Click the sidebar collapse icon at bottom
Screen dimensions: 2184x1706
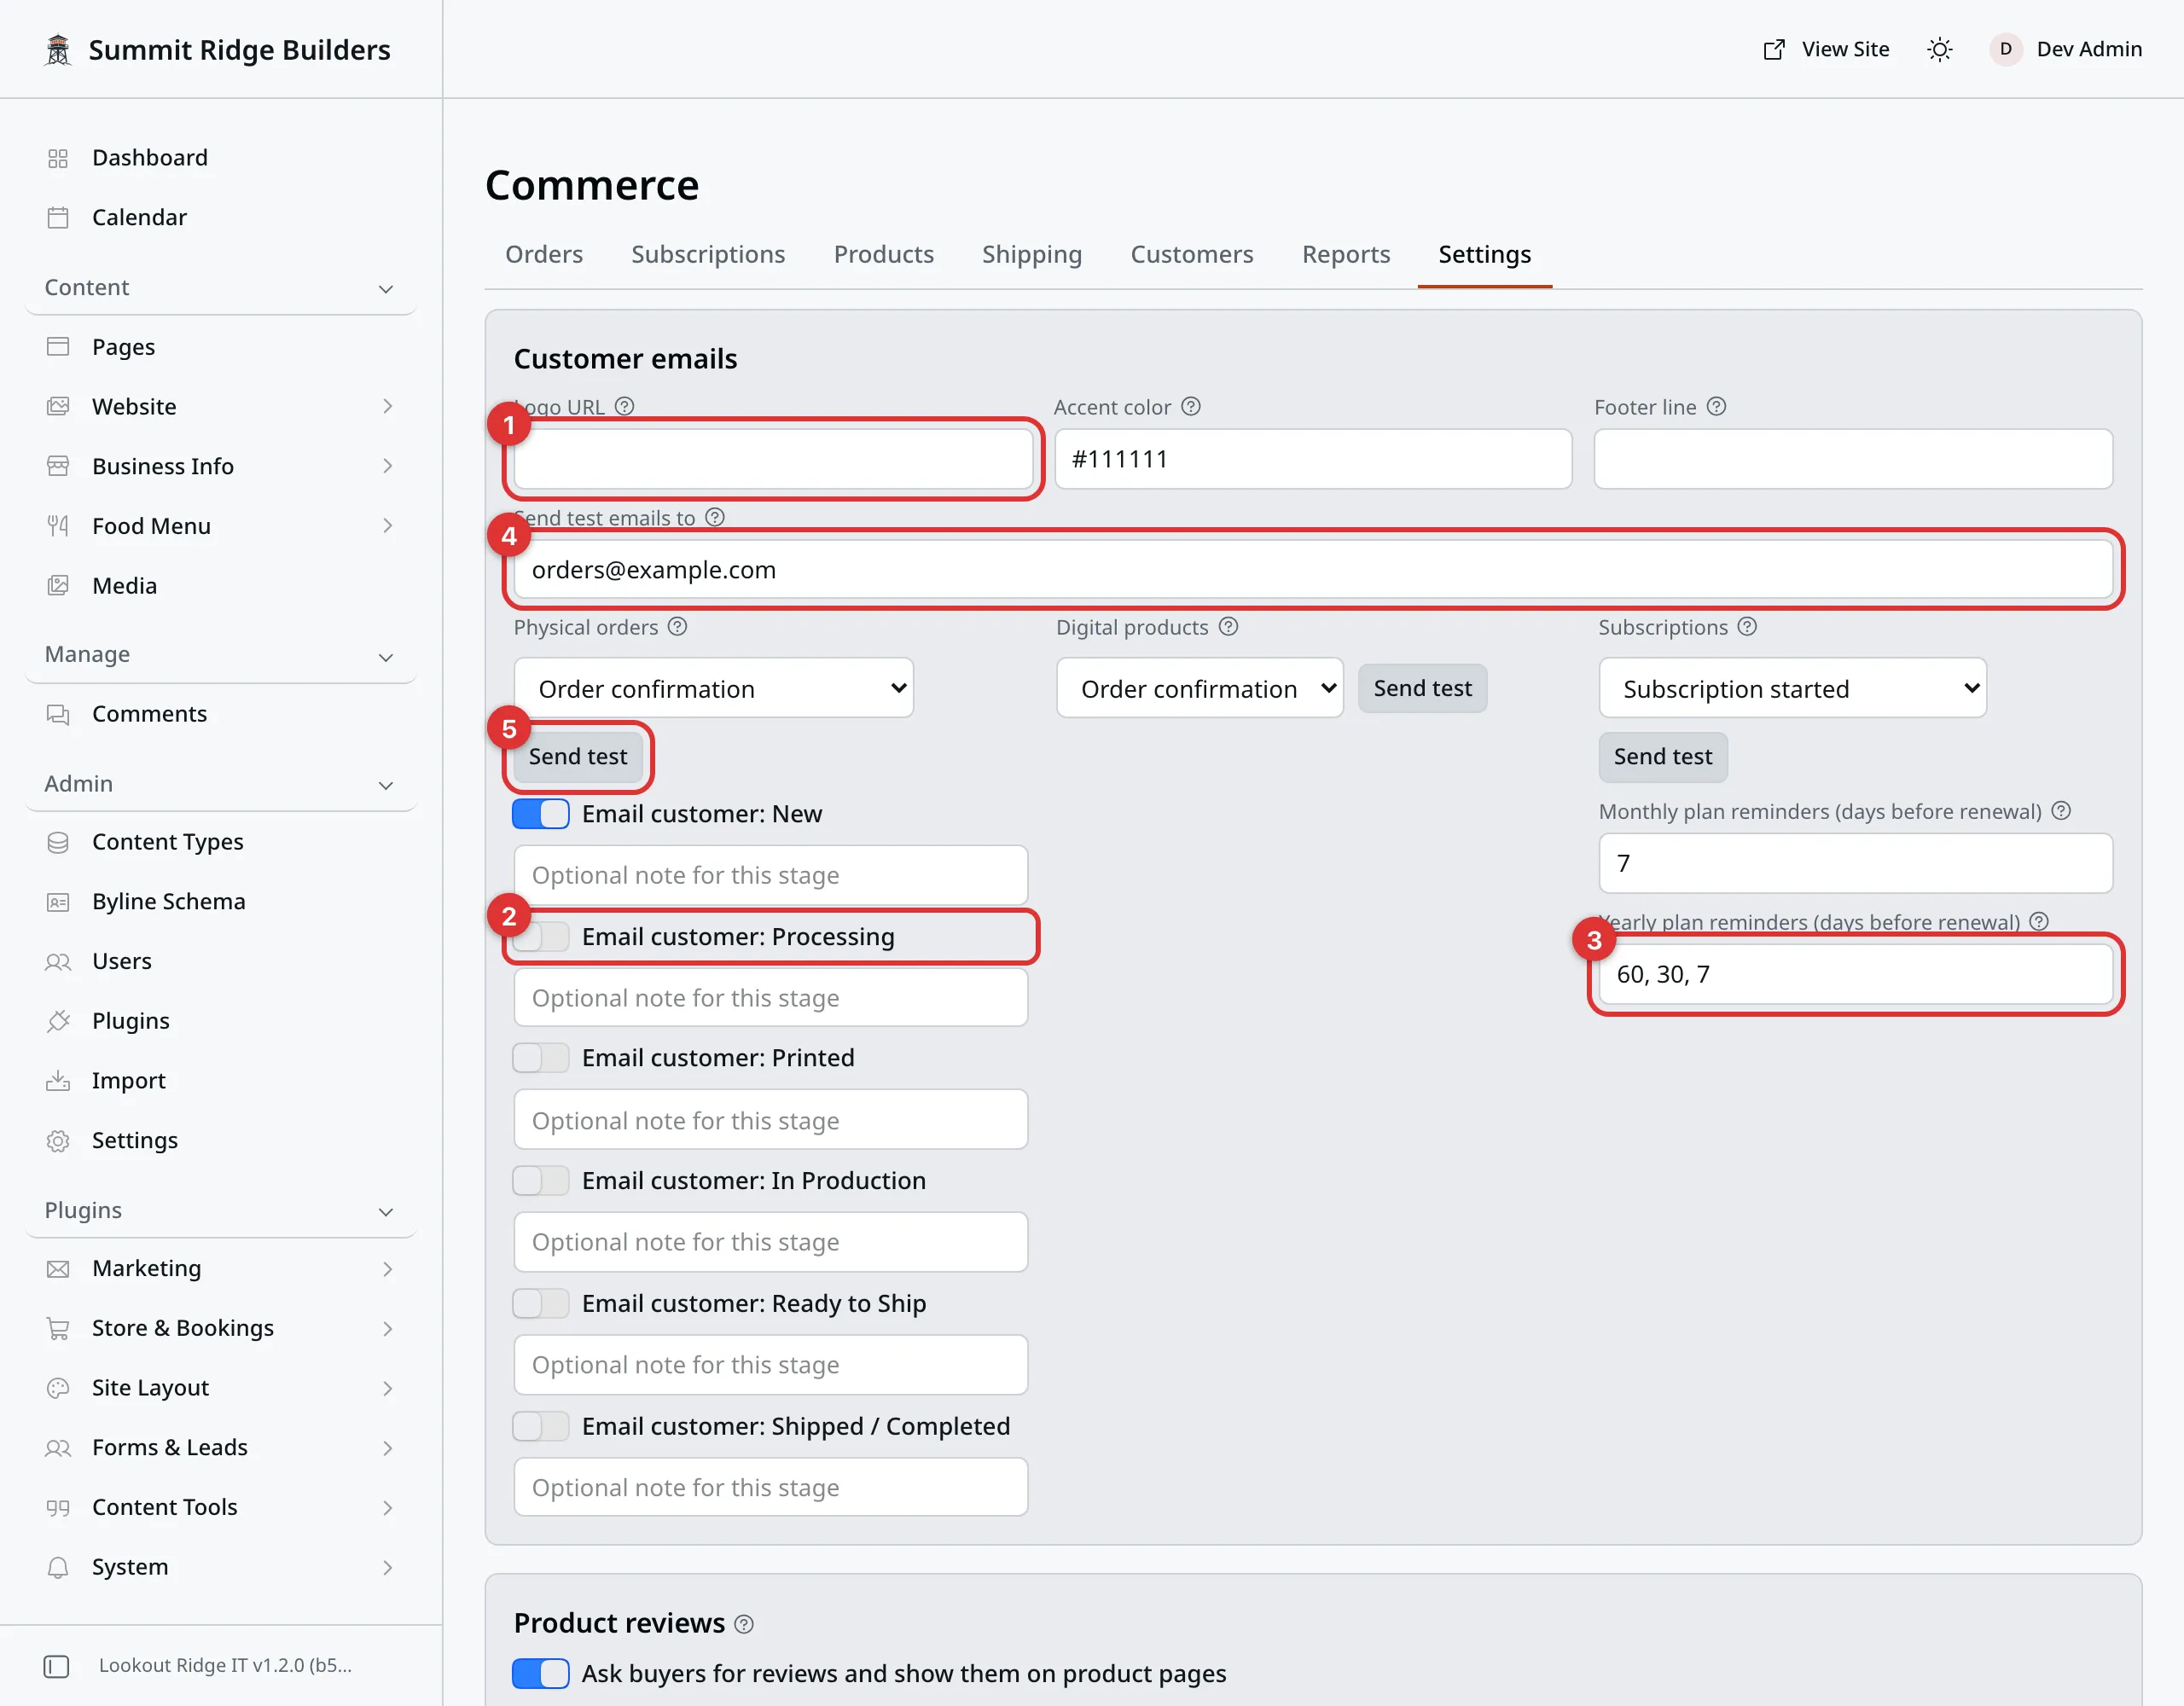56,1666
